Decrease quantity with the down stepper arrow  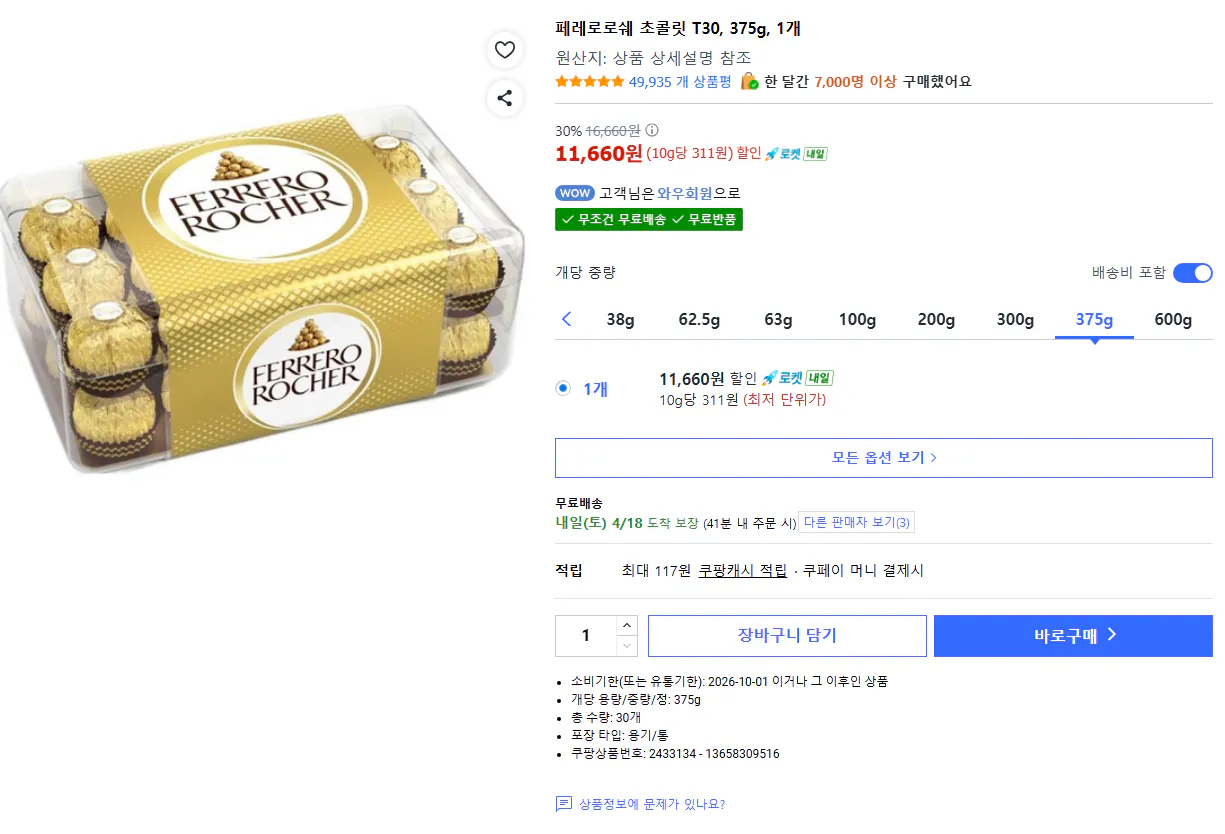coord(628,644)
